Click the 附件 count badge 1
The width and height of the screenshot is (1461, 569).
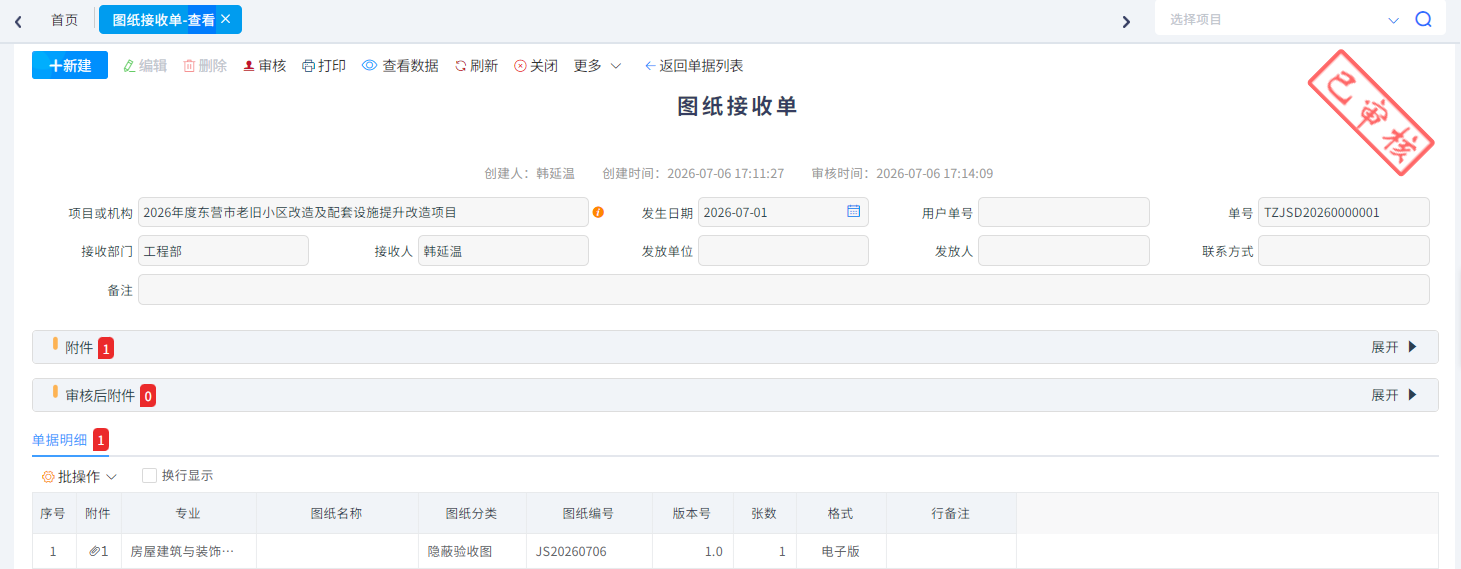tap(106, 348)
